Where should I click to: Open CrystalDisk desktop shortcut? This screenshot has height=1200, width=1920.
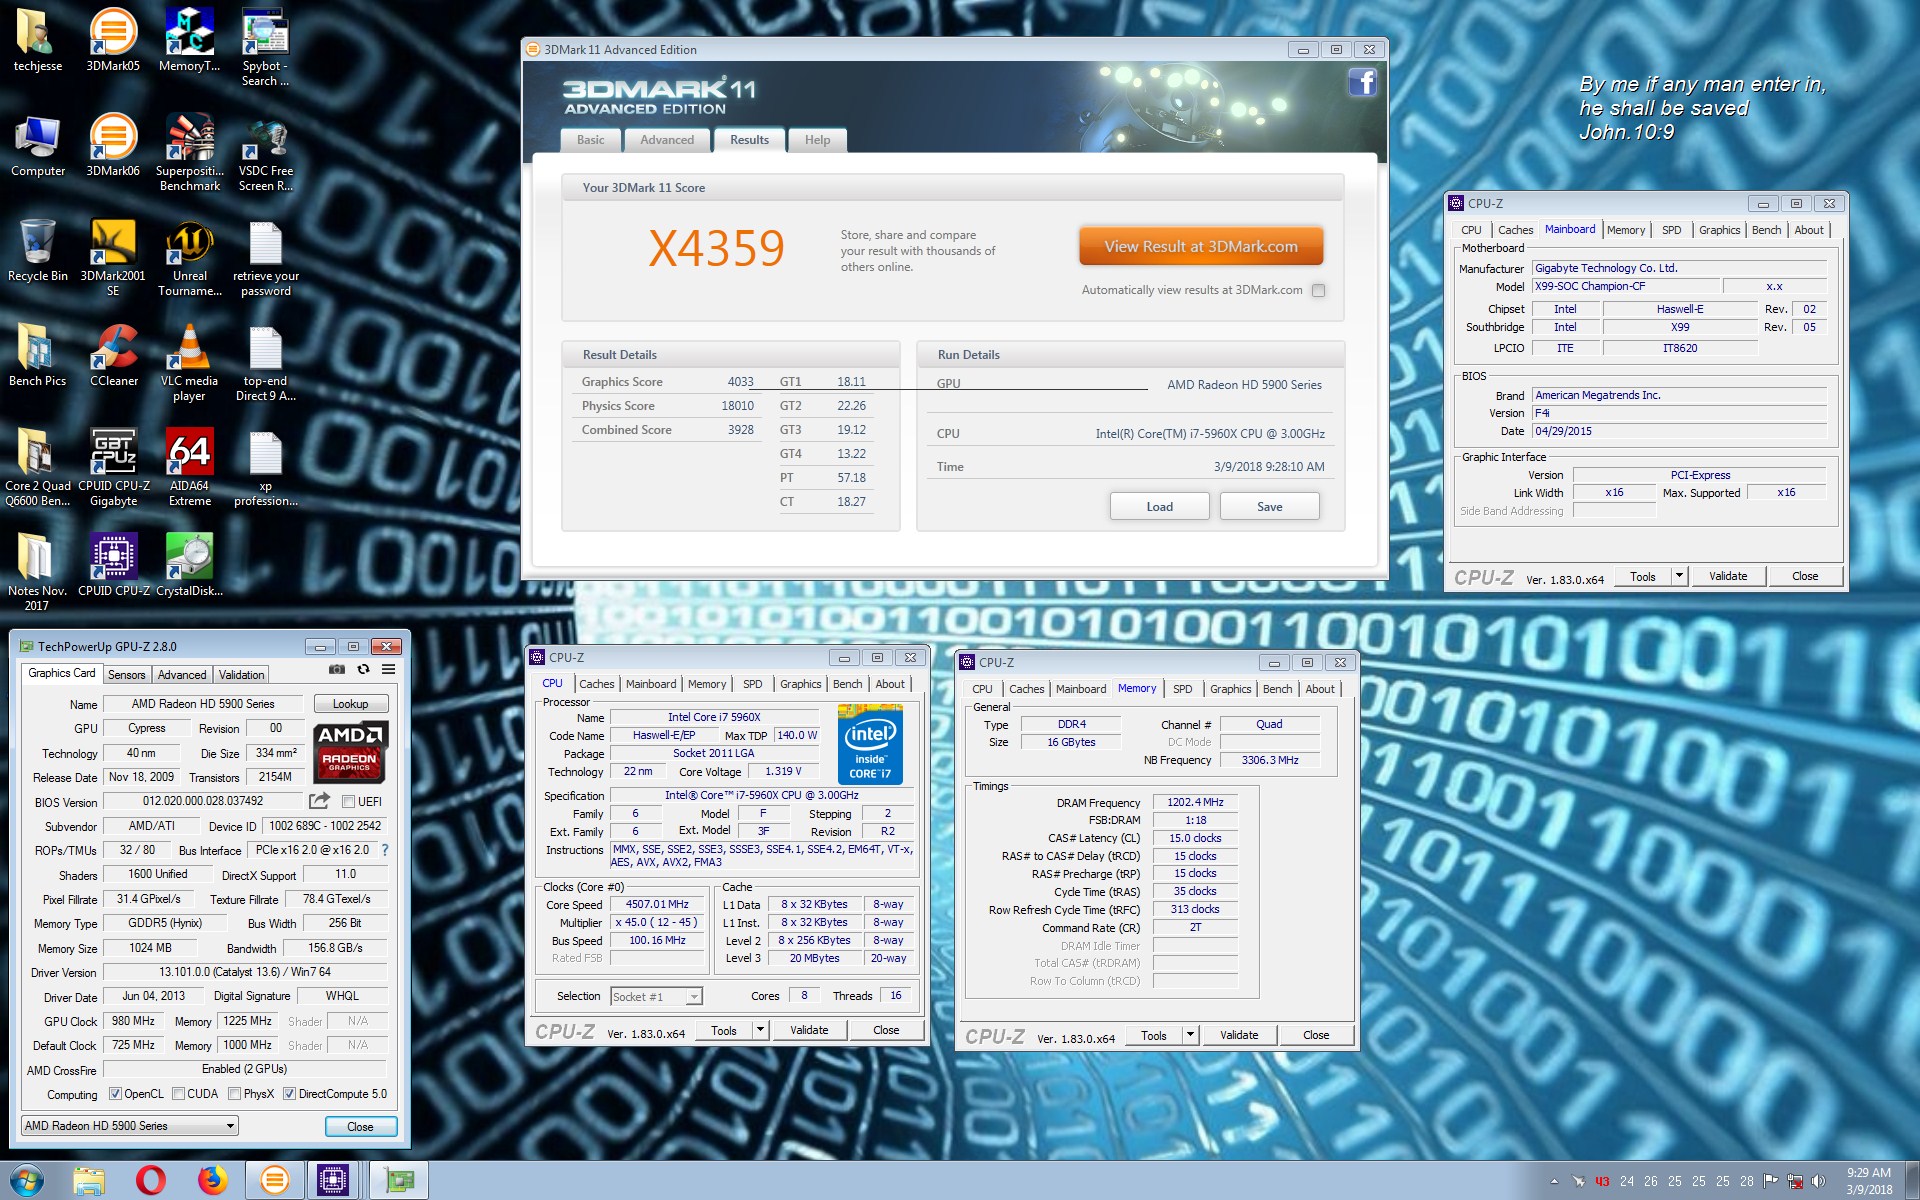point(189,565)
